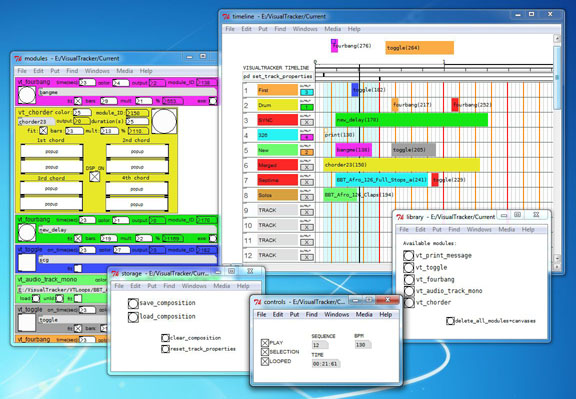Open the 2nd chord upper popup

137,151
